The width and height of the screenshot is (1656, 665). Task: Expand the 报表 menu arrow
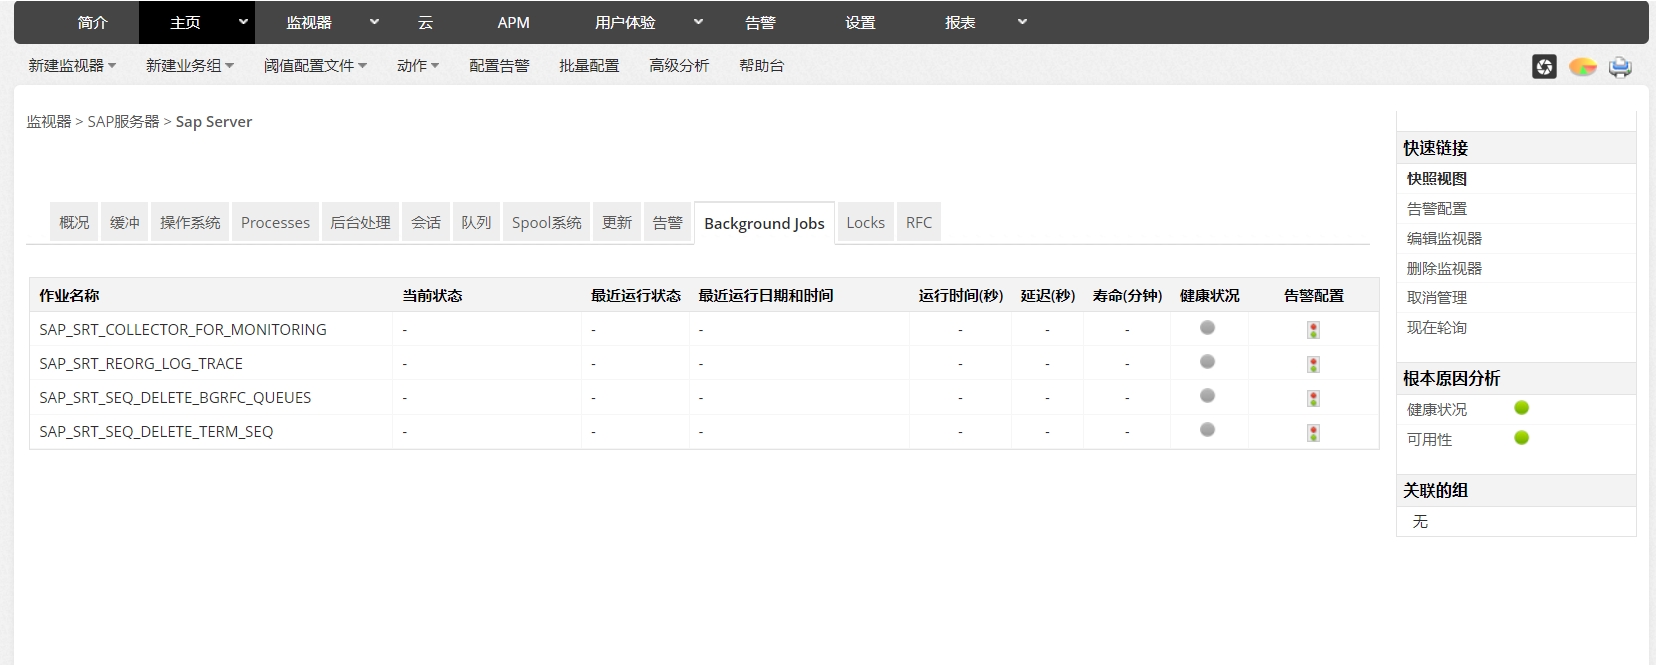(x=1022, y=22)
